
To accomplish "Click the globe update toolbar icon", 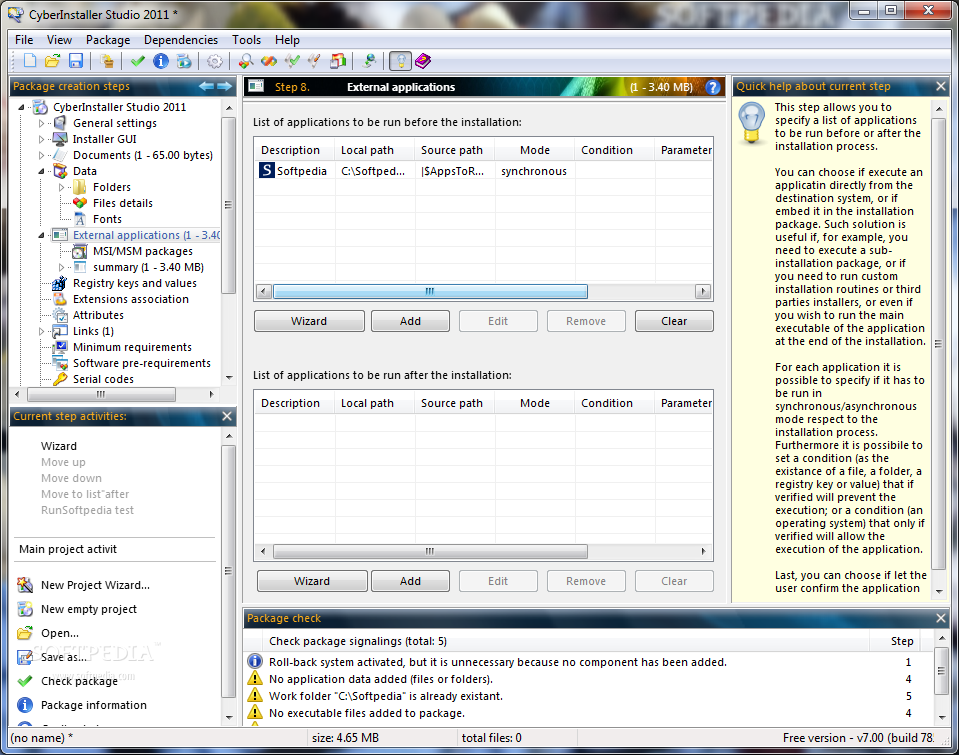I will pos(369,61).
